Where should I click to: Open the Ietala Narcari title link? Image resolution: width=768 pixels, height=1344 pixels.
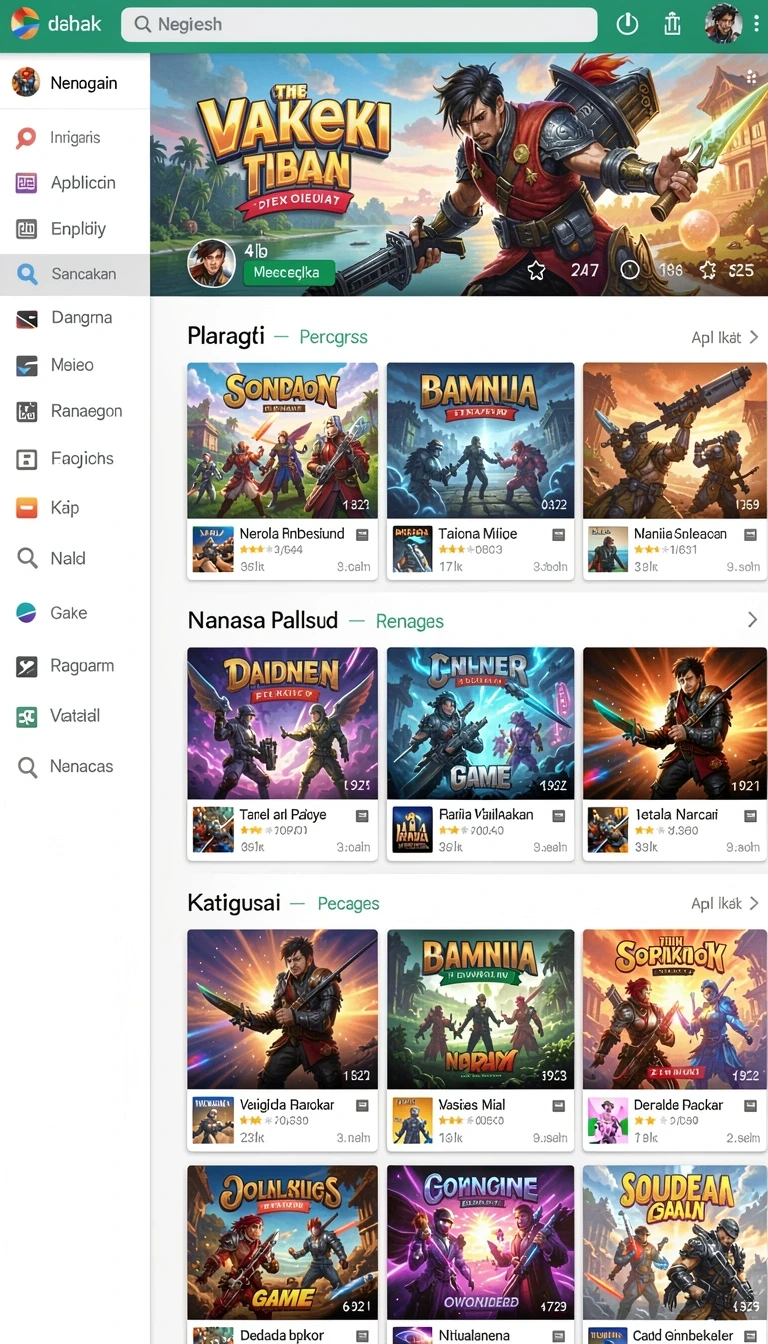(676, 815)
